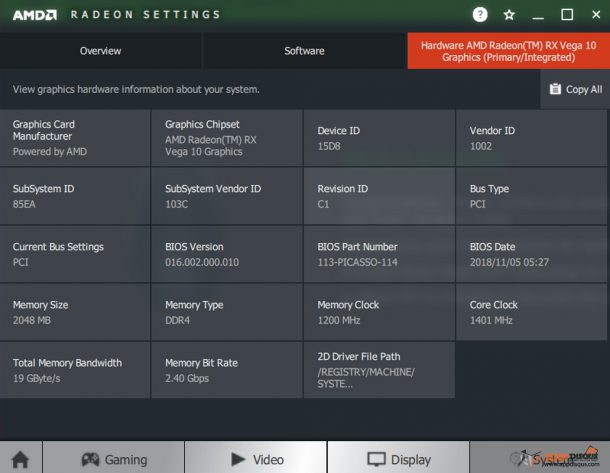Click the favorites star icon

click(x=509, y=15)
